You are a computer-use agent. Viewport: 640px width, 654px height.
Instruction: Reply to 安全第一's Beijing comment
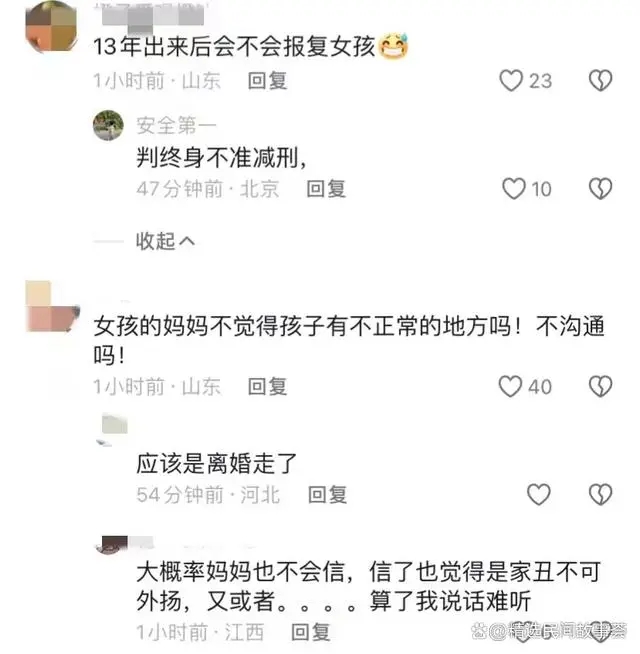pyautogui.click(x=326, y=189)
